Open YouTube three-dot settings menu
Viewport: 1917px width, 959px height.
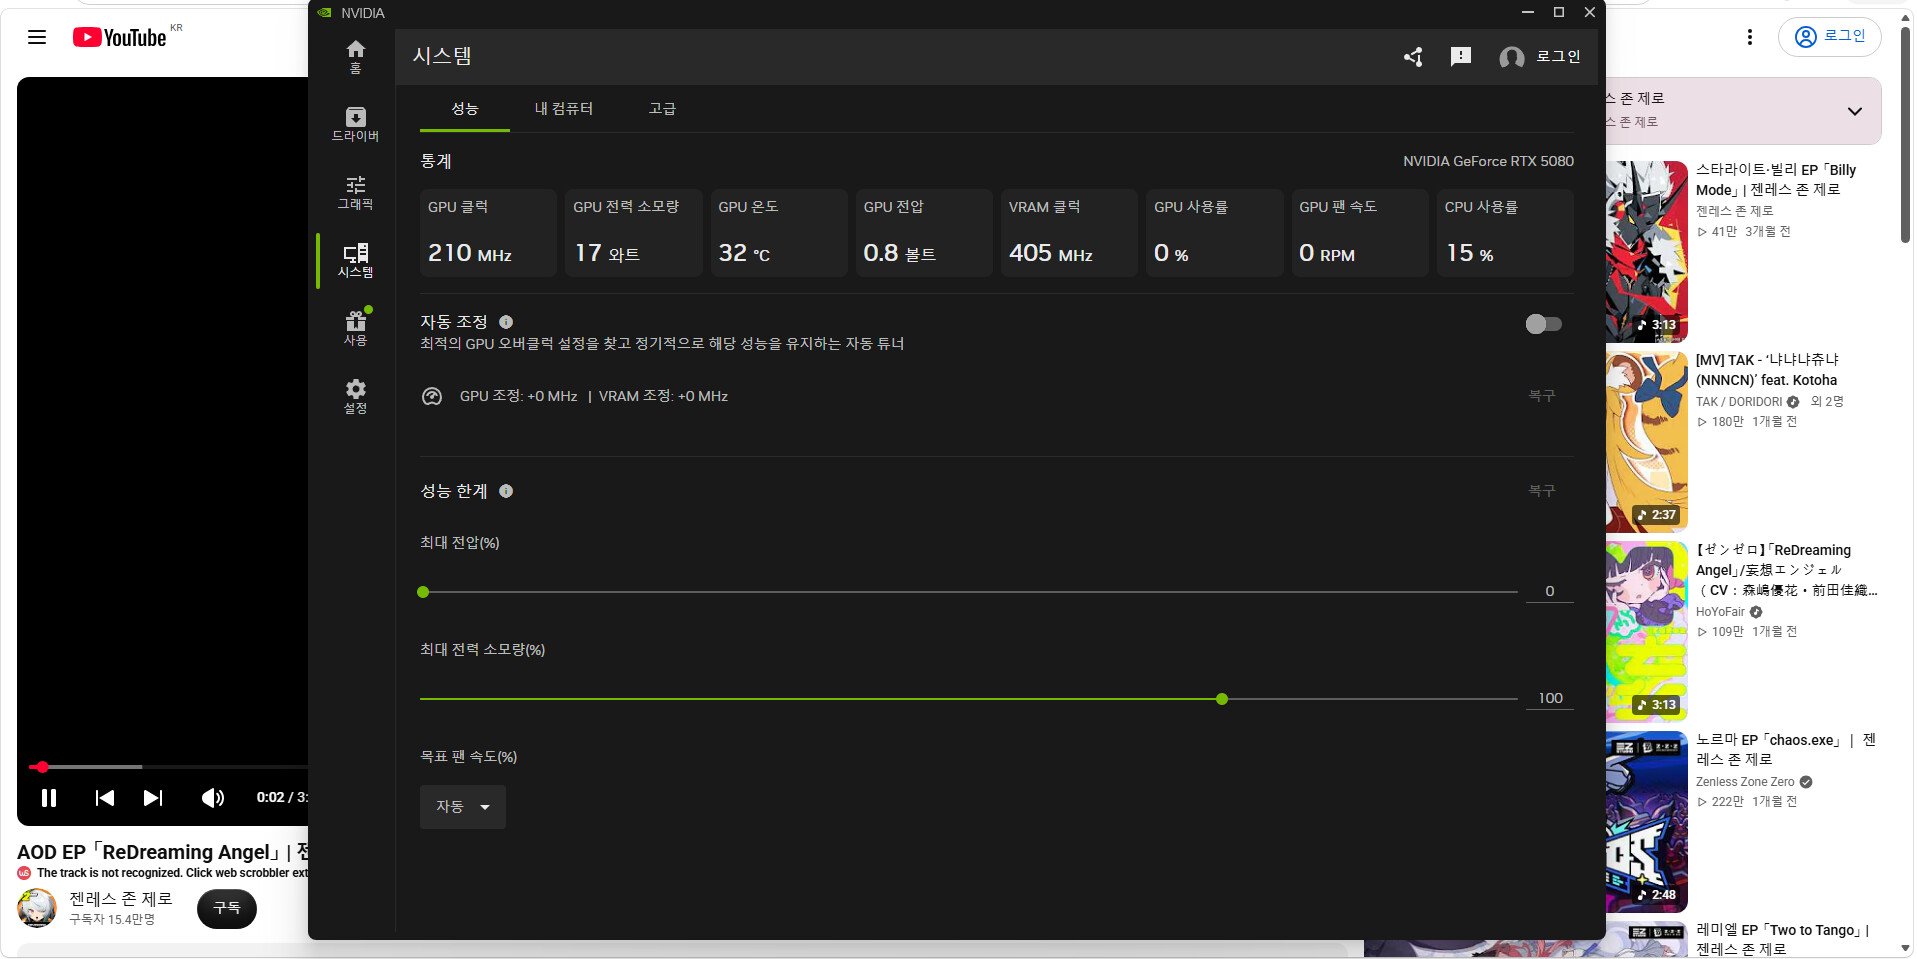click(1750, 37)
